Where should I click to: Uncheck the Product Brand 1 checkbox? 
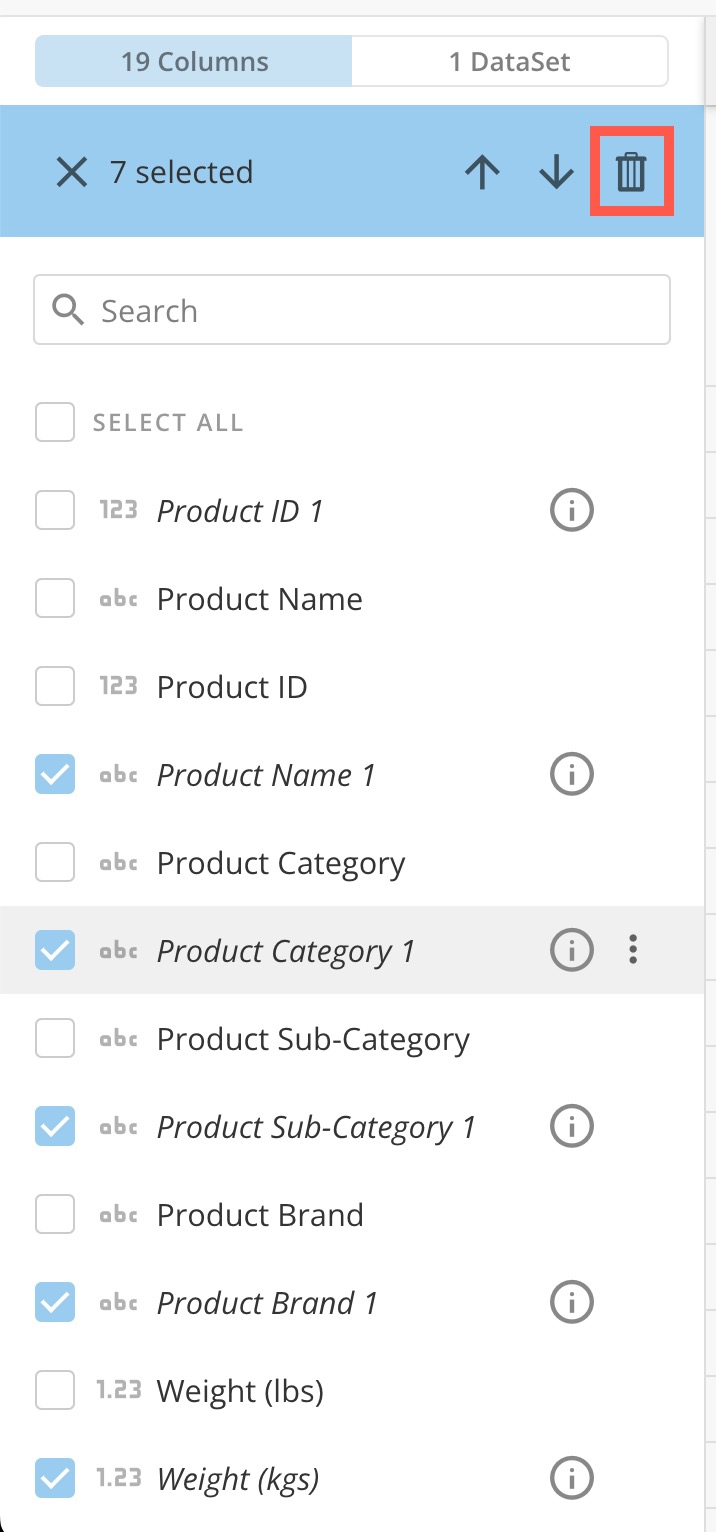[x=55, y=1302]
